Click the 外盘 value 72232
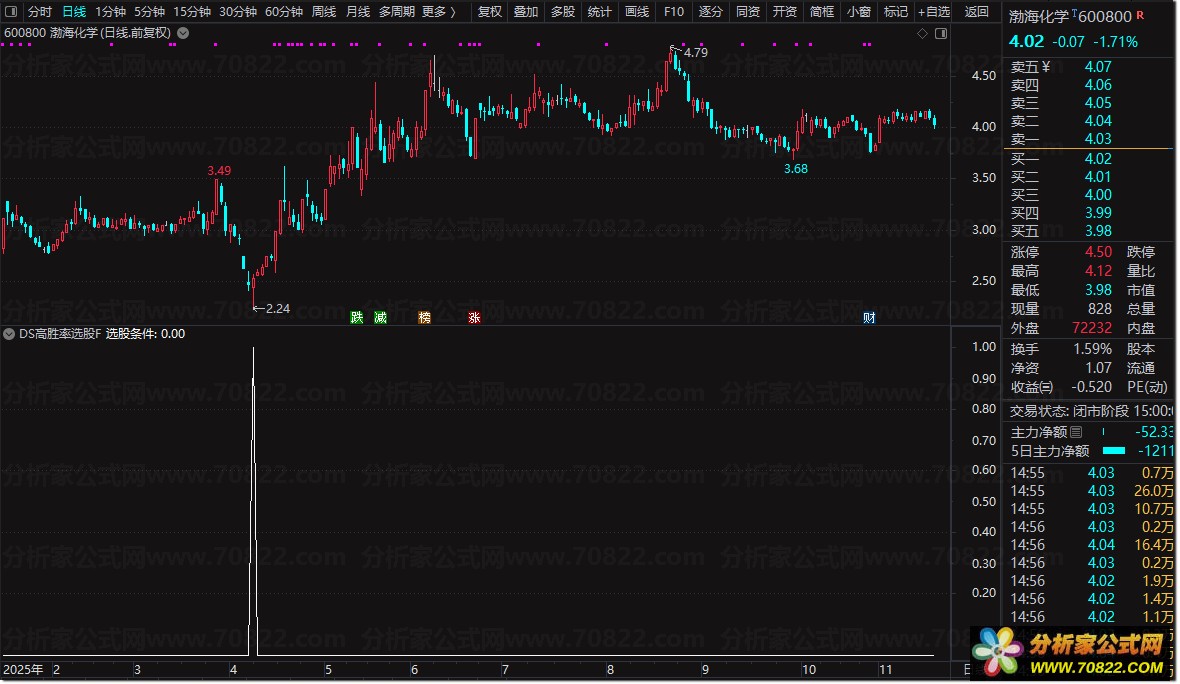This screenshot has height=684, width=1180. point(1092,328)
